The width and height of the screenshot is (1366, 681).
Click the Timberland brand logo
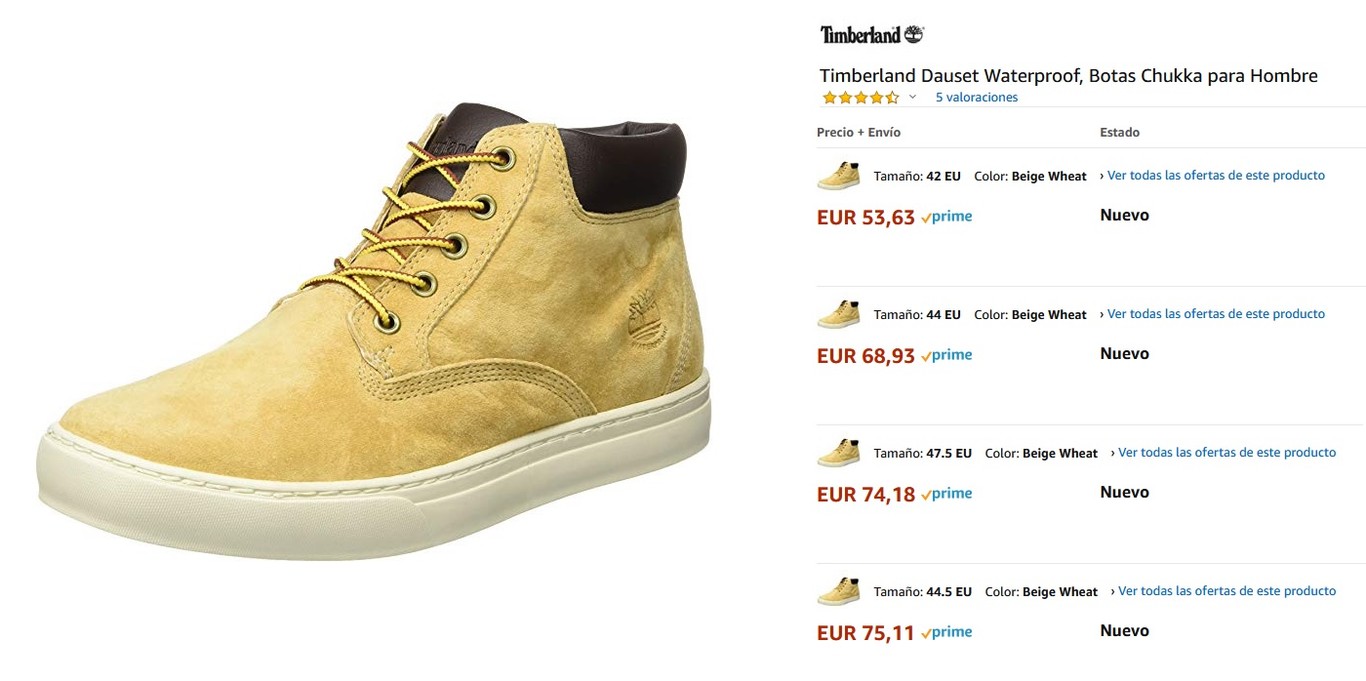click(x=871, y=35)
